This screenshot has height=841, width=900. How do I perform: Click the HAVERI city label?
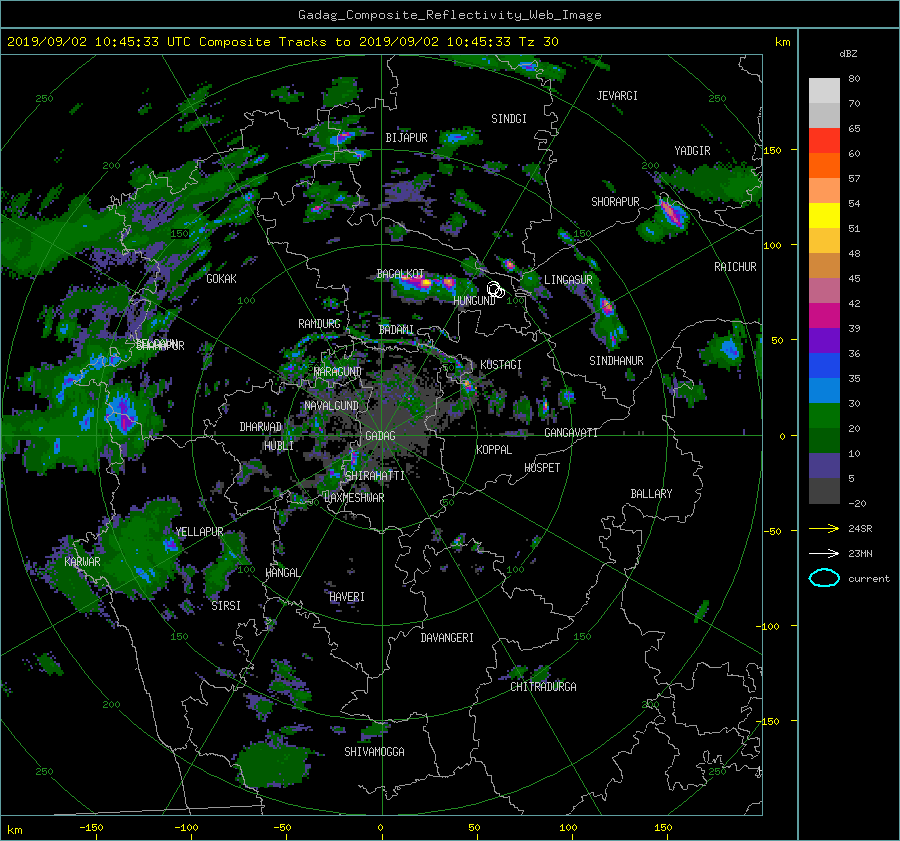(347, 597)
